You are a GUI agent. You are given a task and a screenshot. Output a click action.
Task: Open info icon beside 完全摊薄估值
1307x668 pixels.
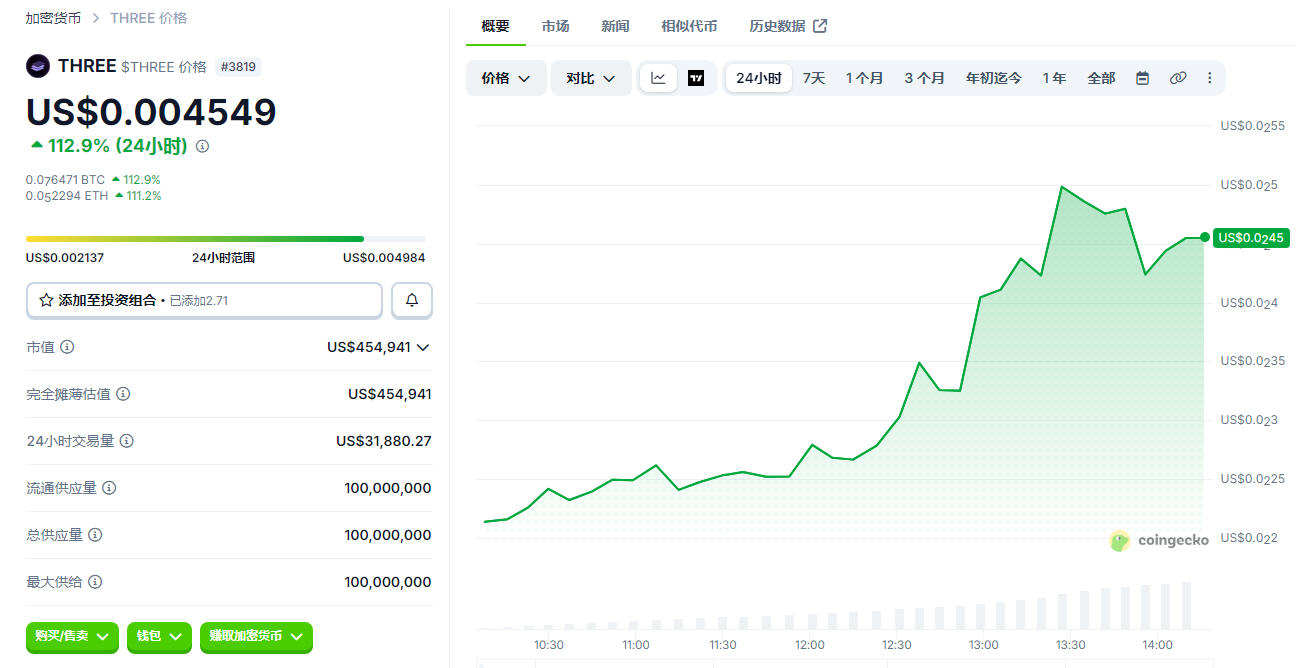coord(123,394)
